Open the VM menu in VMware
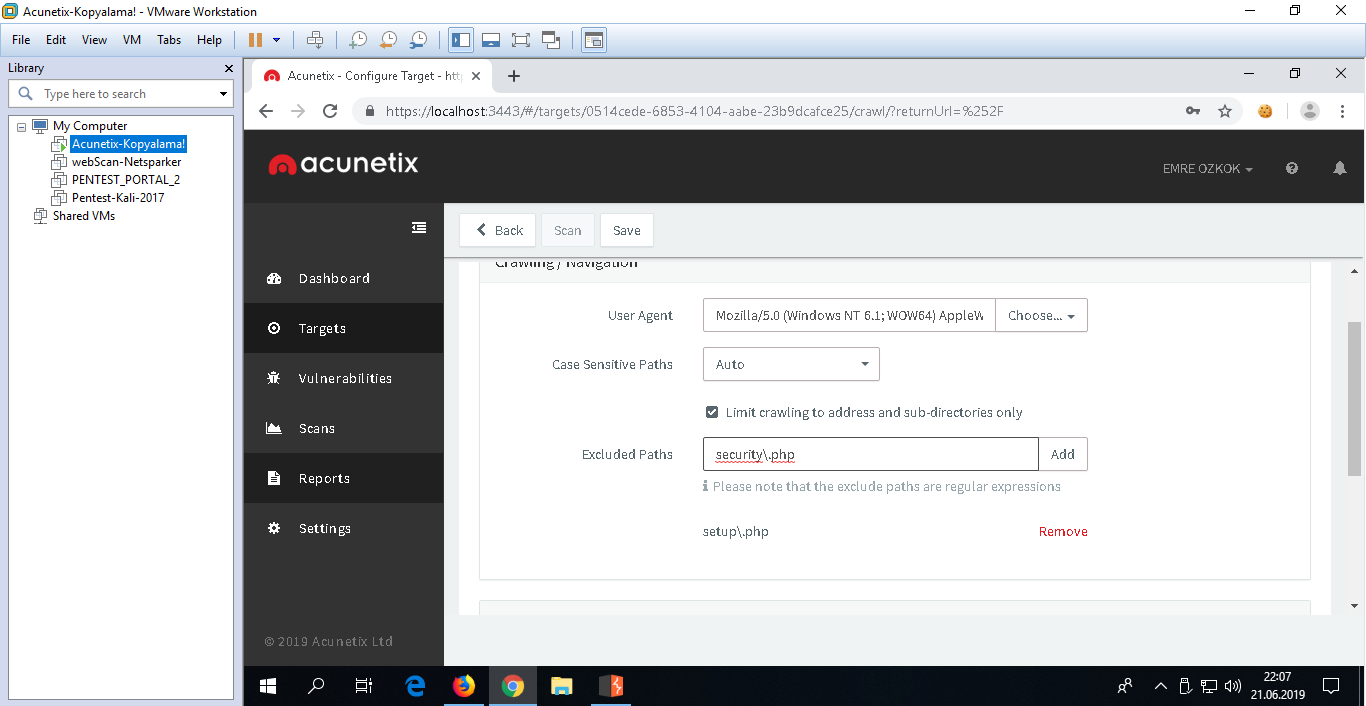 [131, 40]
